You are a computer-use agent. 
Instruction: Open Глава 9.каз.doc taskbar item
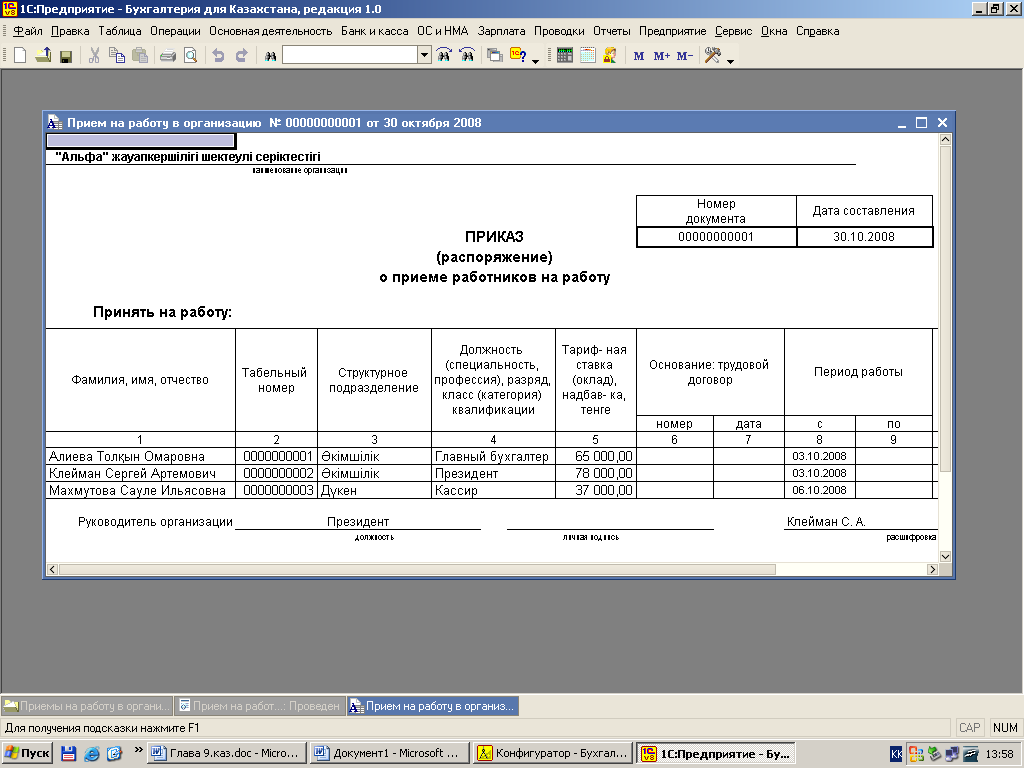[x=226, y=753]
